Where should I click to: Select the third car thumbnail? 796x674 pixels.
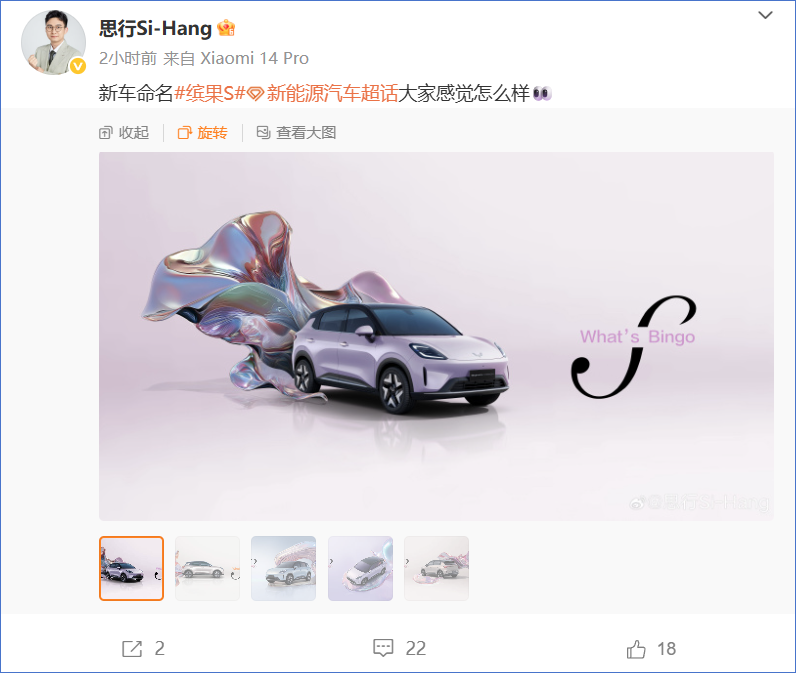pyautogui.click(x=284, y=568)
